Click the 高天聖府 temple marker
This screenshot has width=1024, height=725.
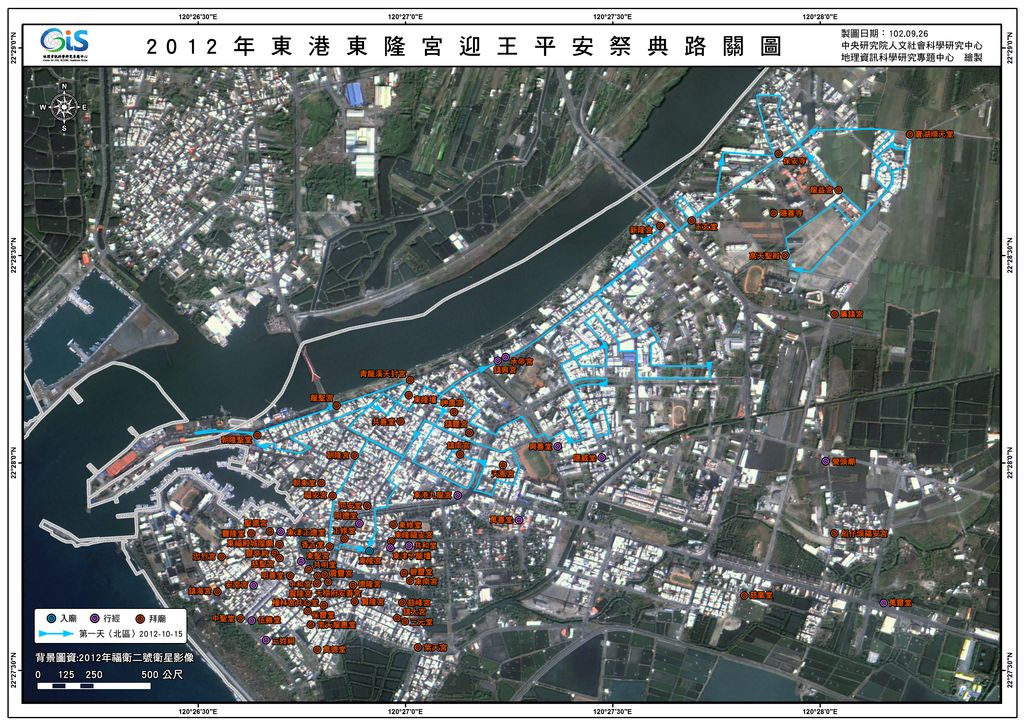tap(786, 256)
